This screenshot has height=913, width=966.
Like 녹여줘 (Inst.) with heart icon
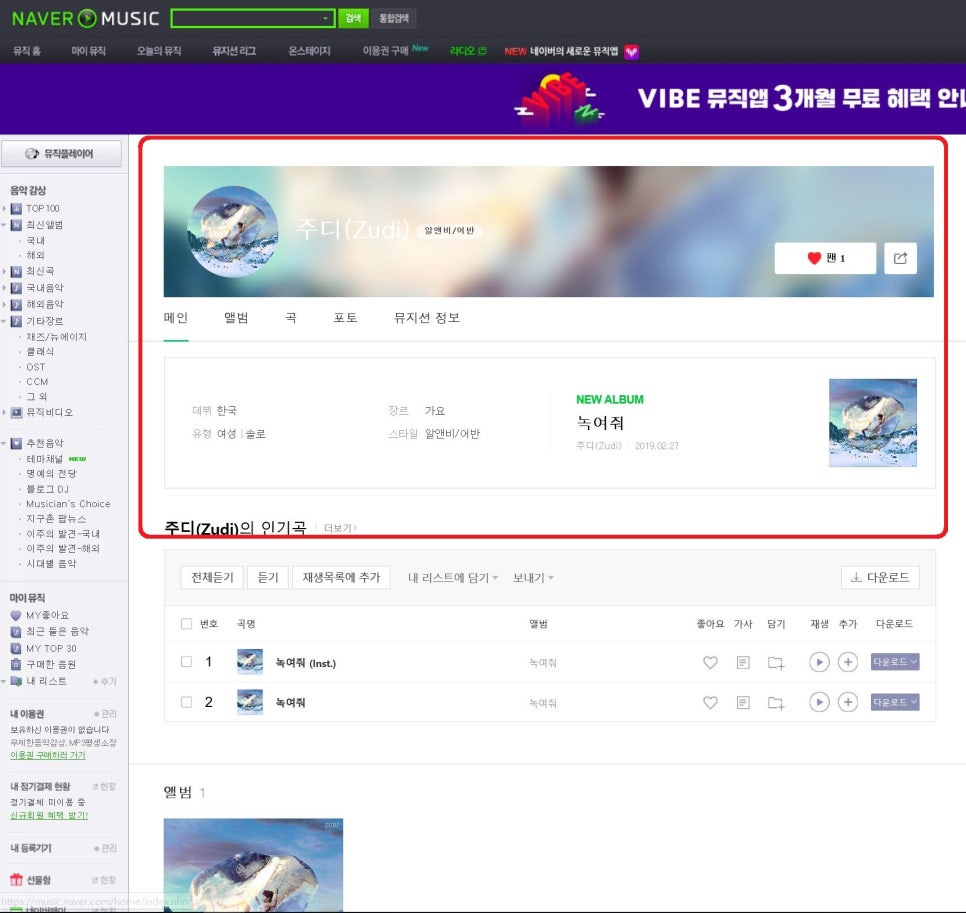coord(710,663)
